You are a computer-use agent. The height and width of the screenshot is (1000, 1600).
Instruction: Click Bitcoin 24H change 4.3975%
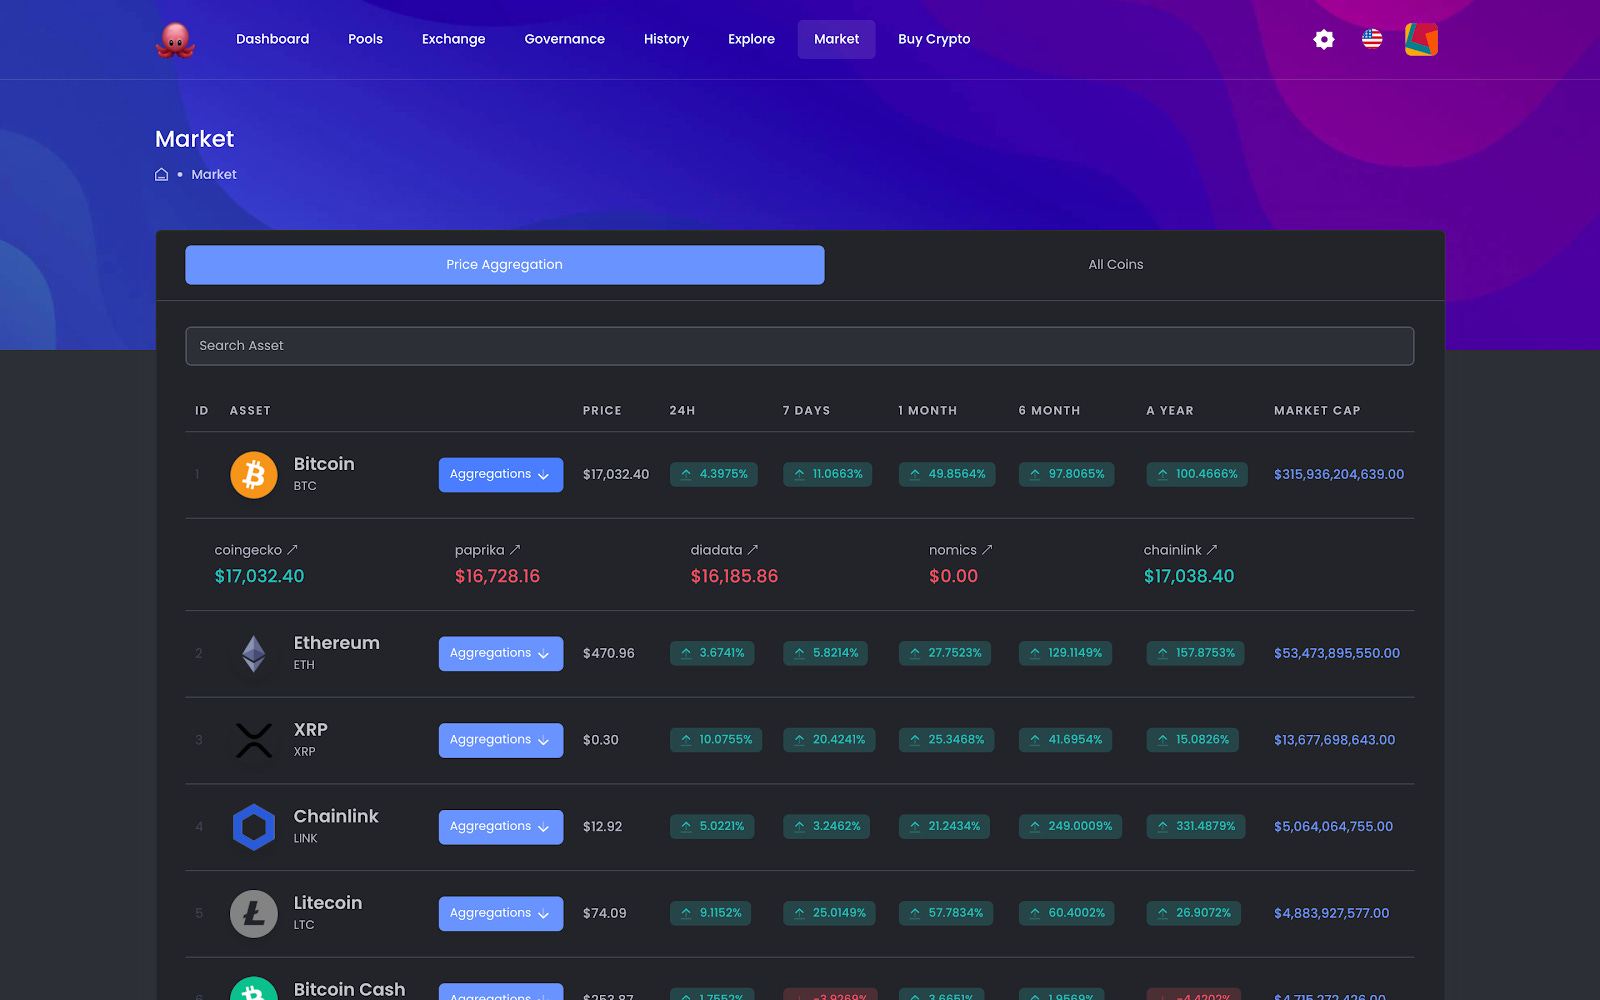click(714, 474)
